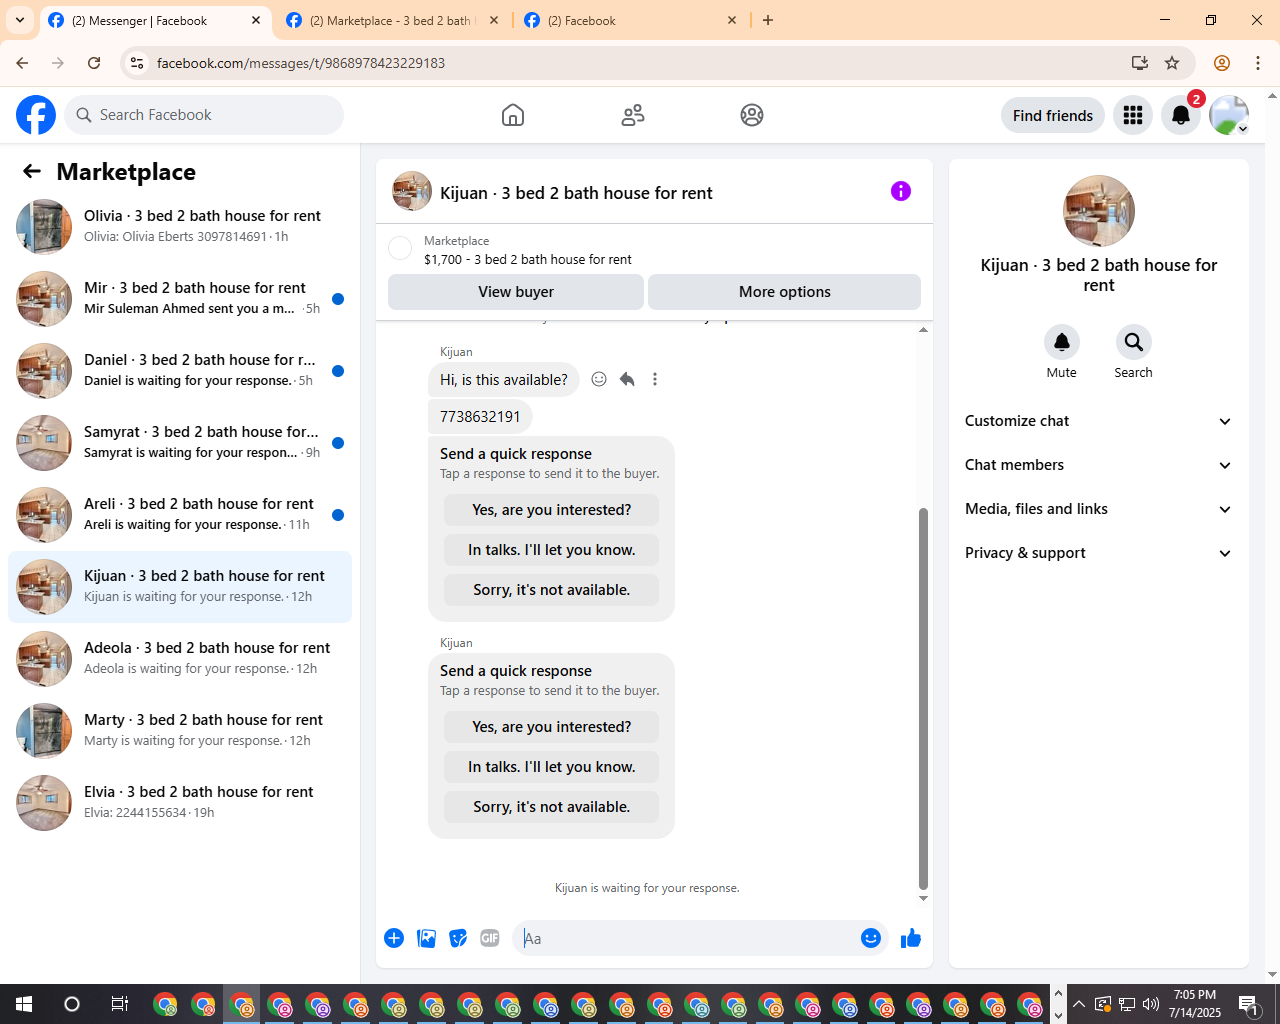Viewport: 1280px width, 1024px height.
Task: Select the (2) Messenger | Facebook tab
Action: pyautogui.click(x=154, y=20)
